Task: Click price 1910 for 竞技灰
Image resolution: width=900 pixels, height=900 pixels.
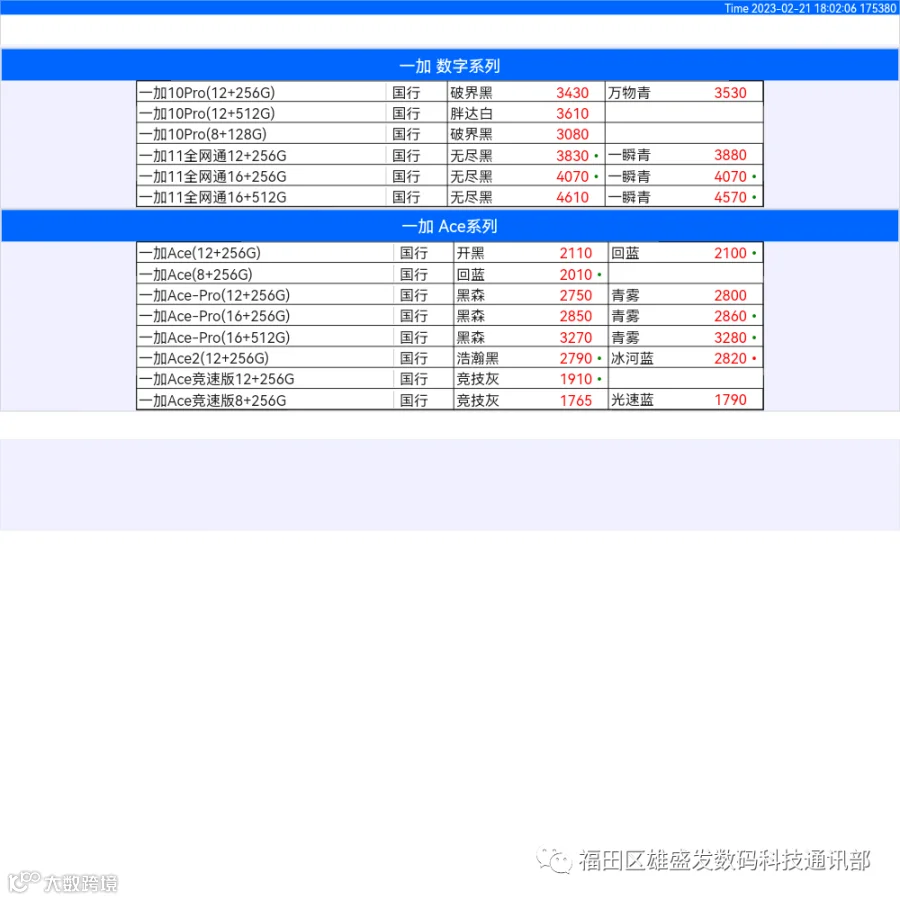Action: coord(576,379)
